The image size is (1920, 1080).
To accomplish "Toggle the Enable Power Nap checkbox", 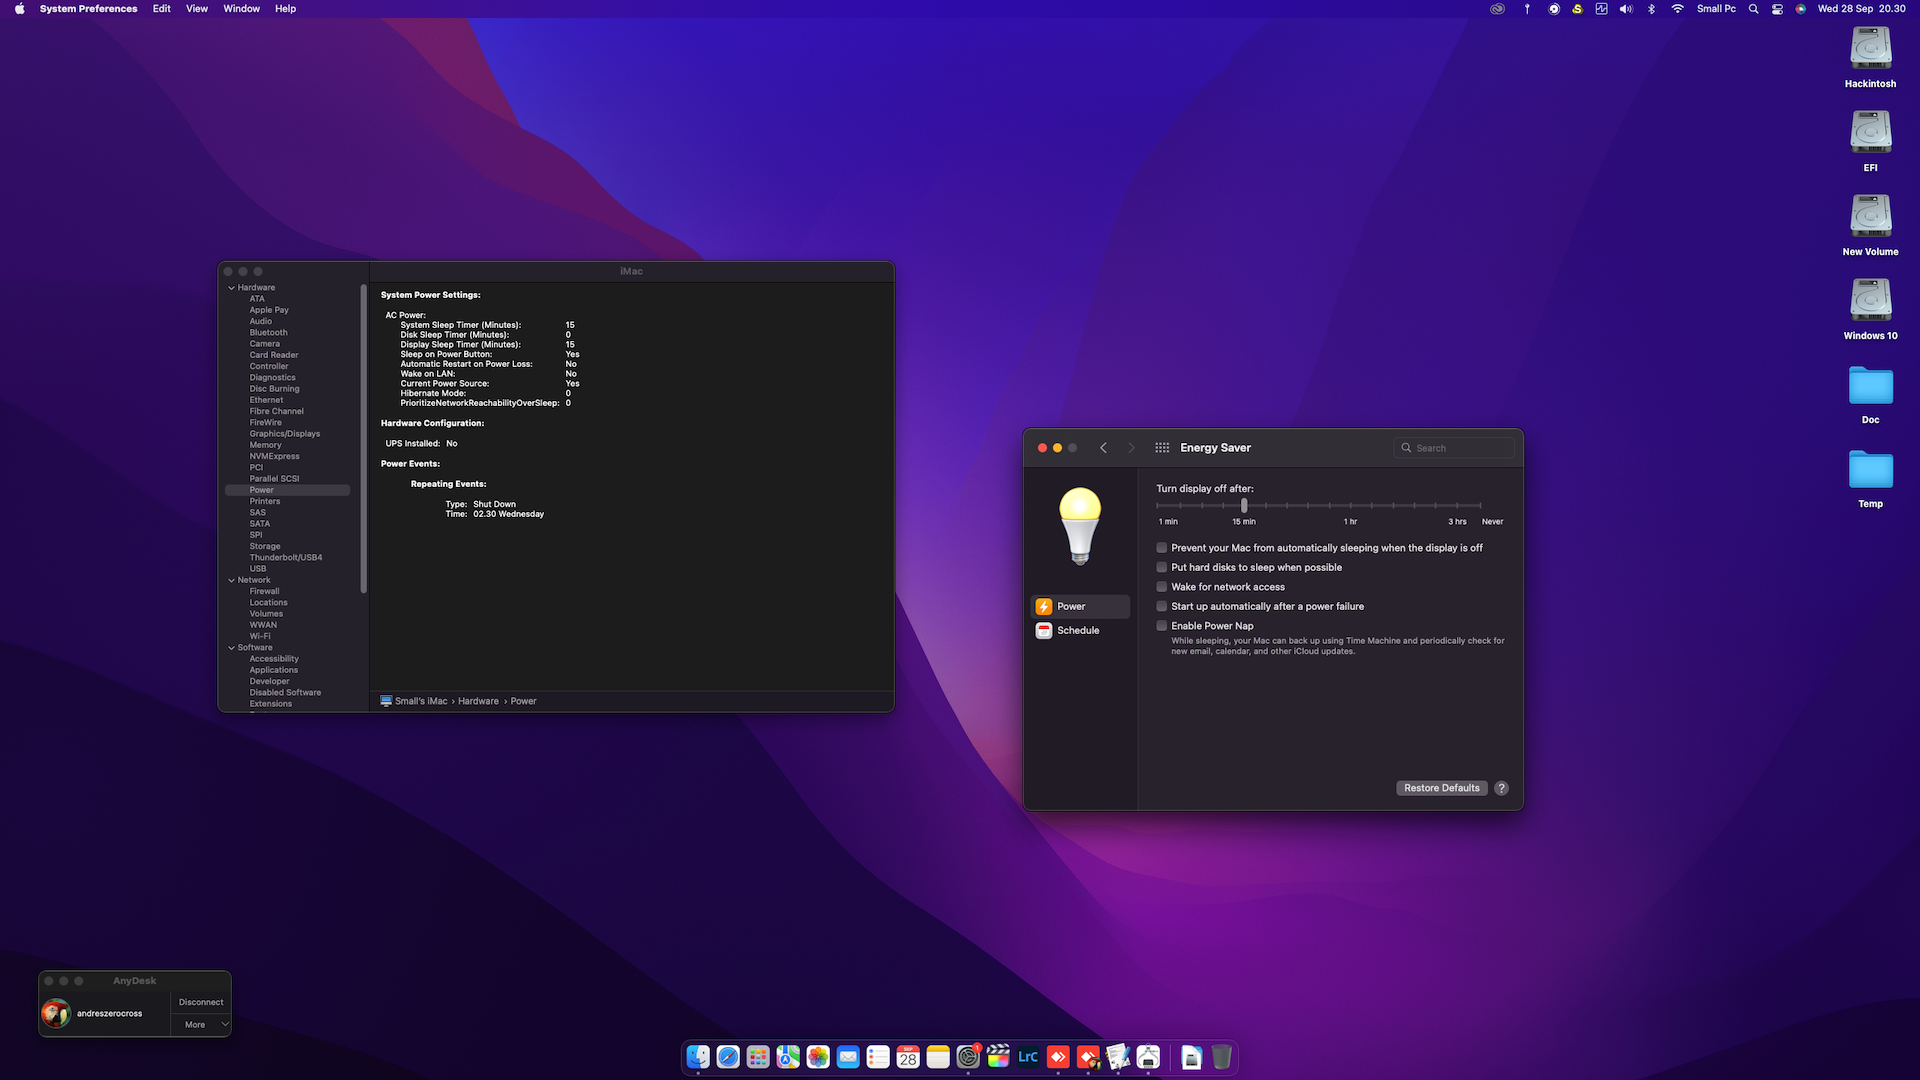I will click(x=1162, y=626).
